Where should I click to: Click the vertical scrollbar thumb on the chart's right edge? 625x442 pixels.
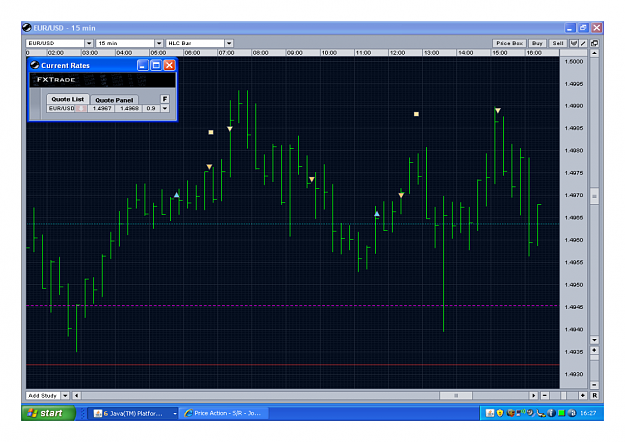point(594,196)
